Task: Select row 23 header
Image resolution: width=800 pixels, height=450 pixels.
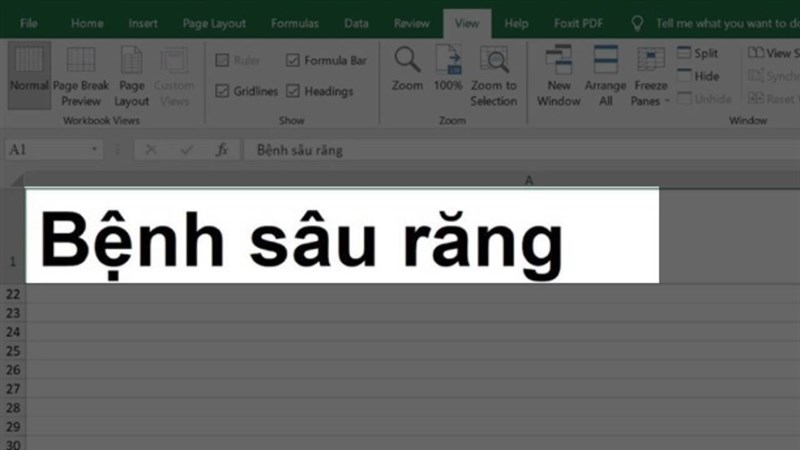Action: [13, 313]
